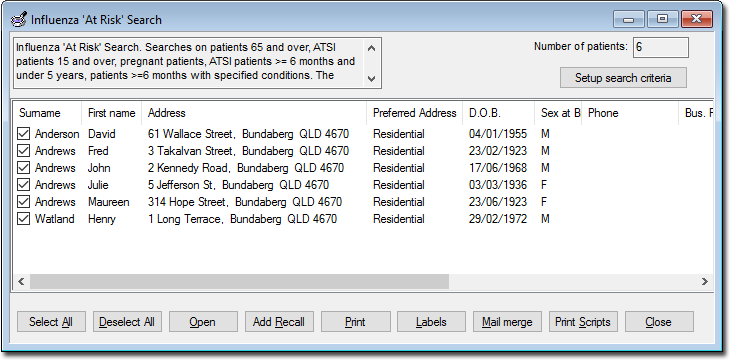Image resolution: width=730 pixels, height=360 pixels.
Task: Click the Add Recall button
Action: [279, 322]
